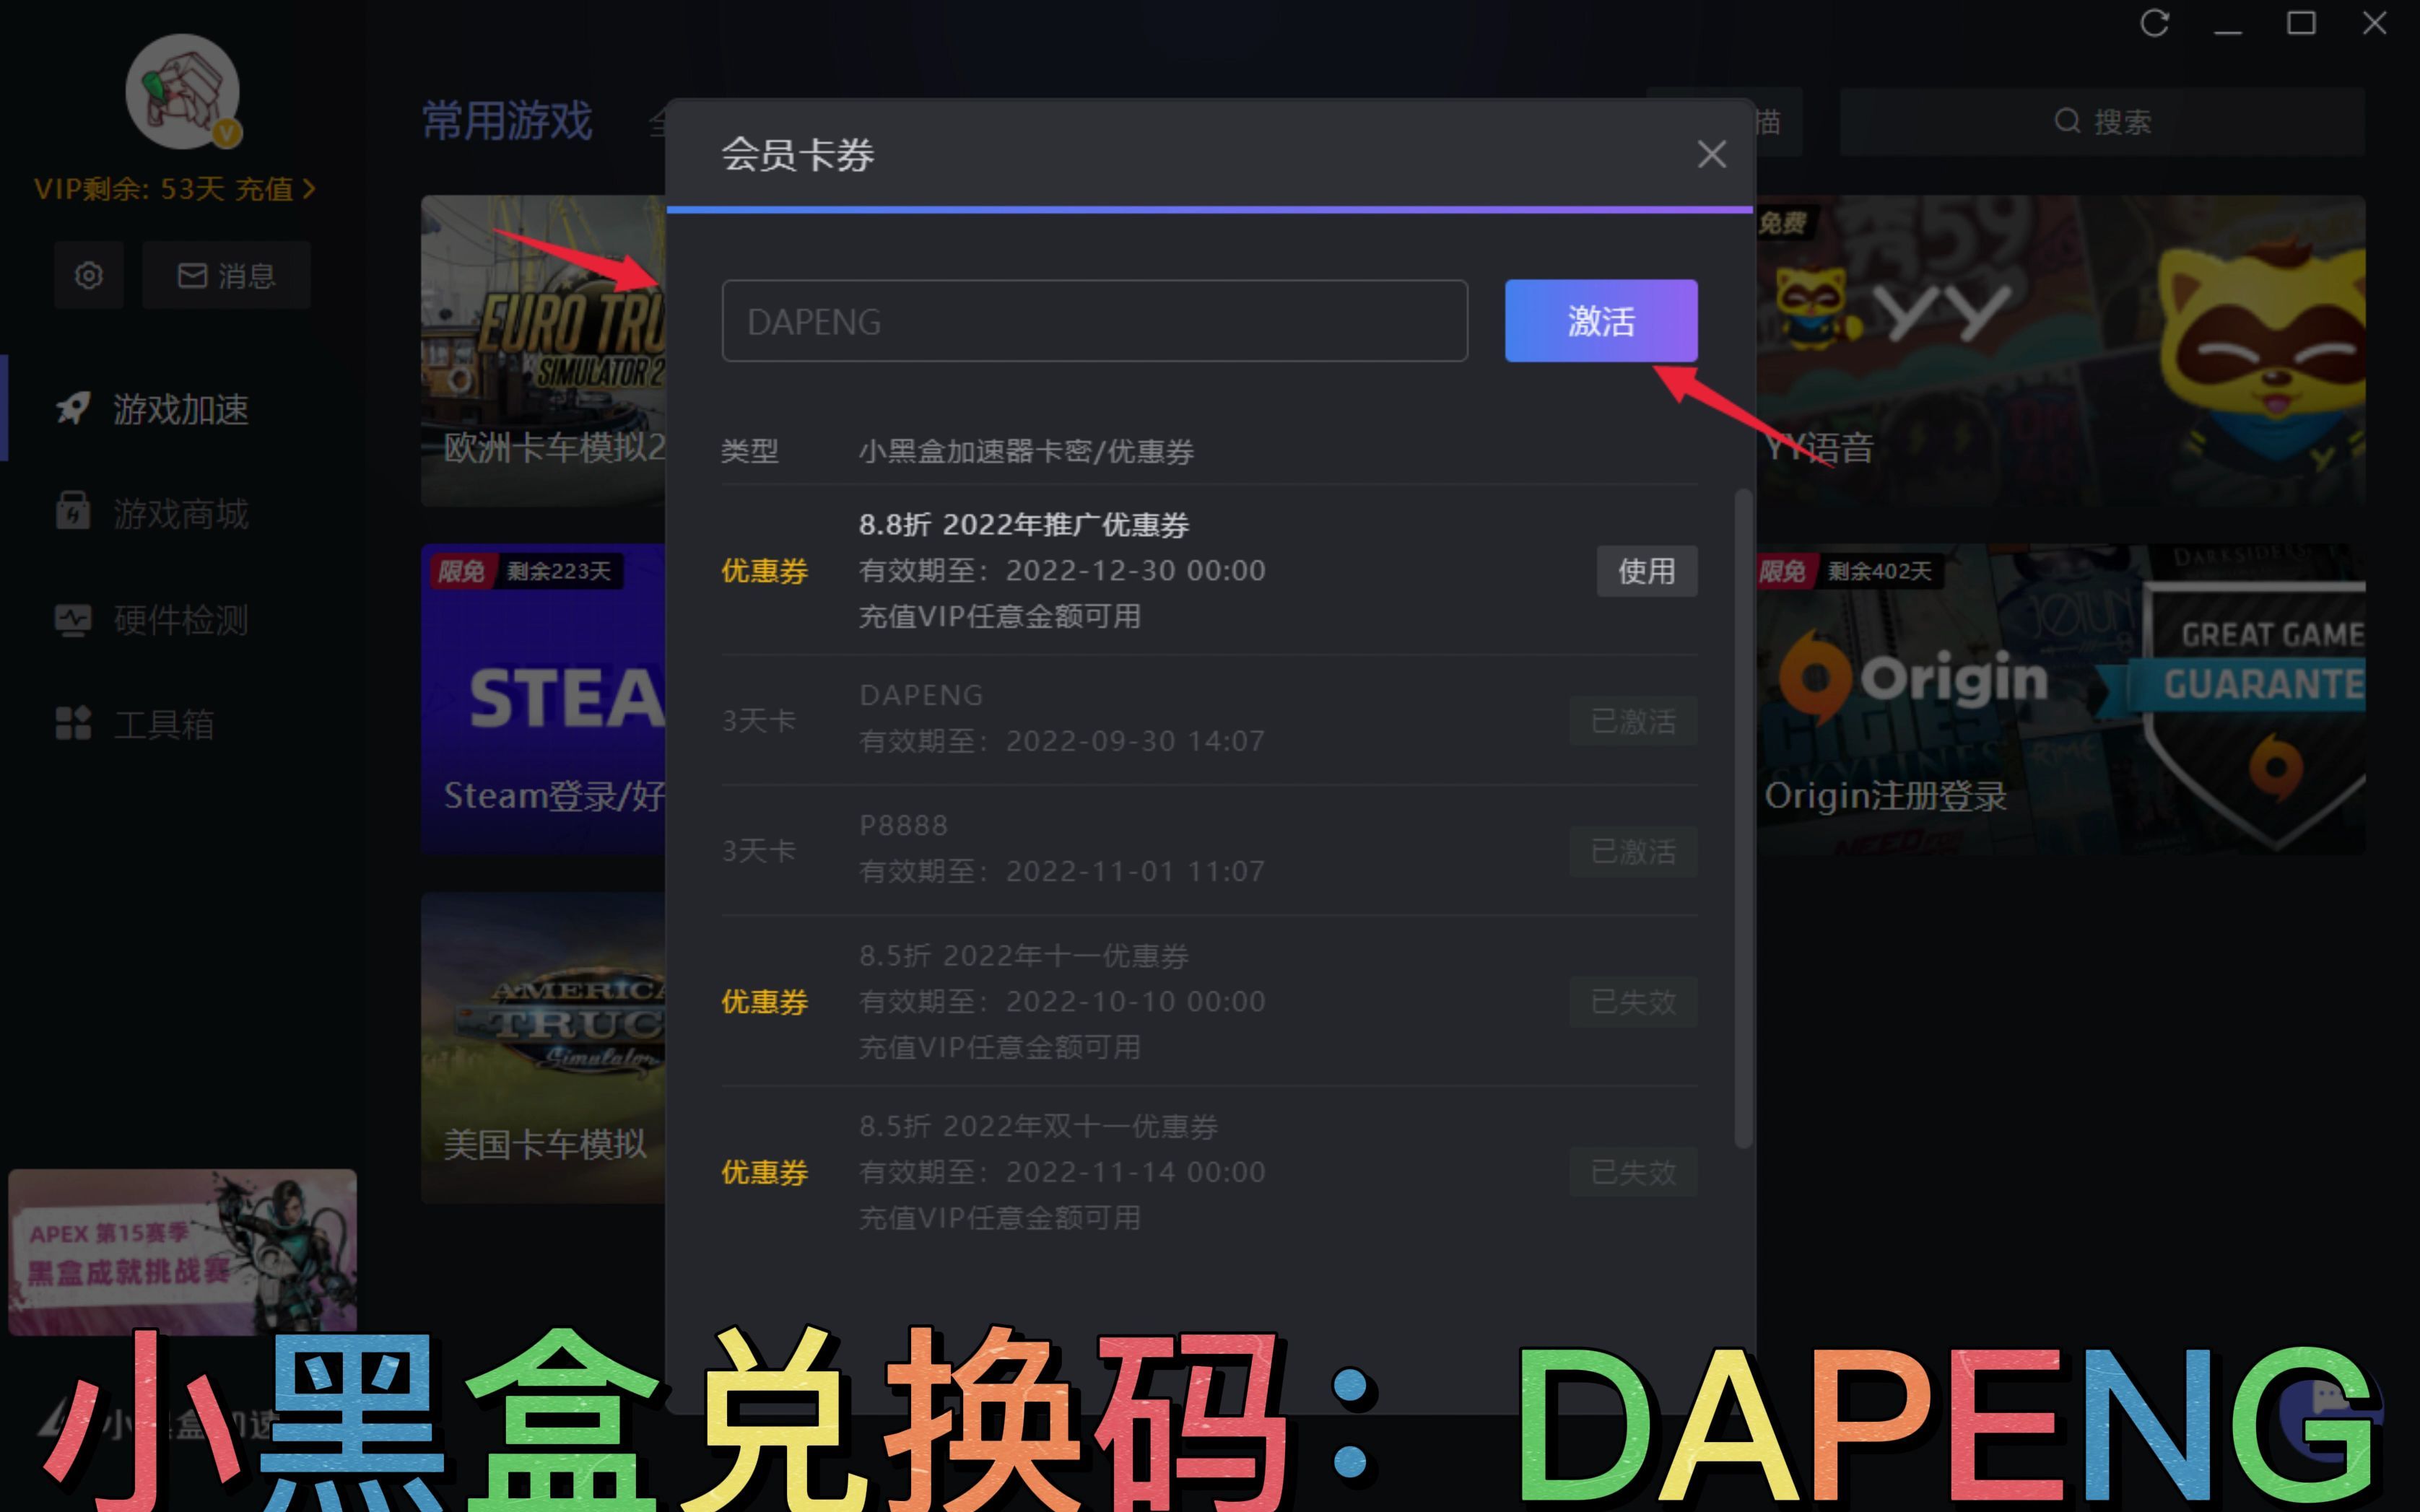Click 剩余402天 badge on Origin card
Screen dimensions: 2420x1512
click(1880, 571)
